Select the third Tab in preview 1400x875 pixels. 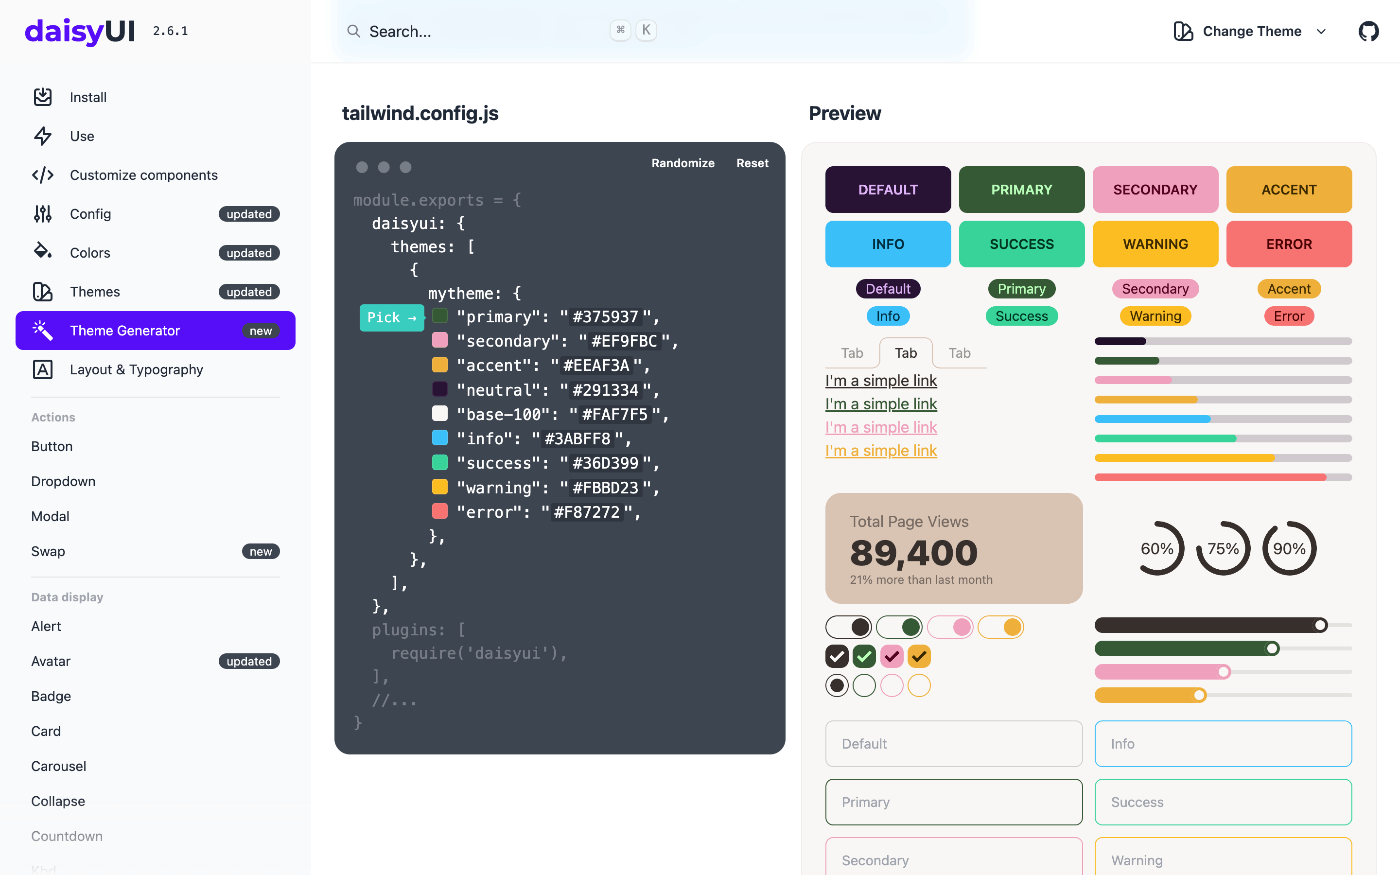click(x=960, y=353)
